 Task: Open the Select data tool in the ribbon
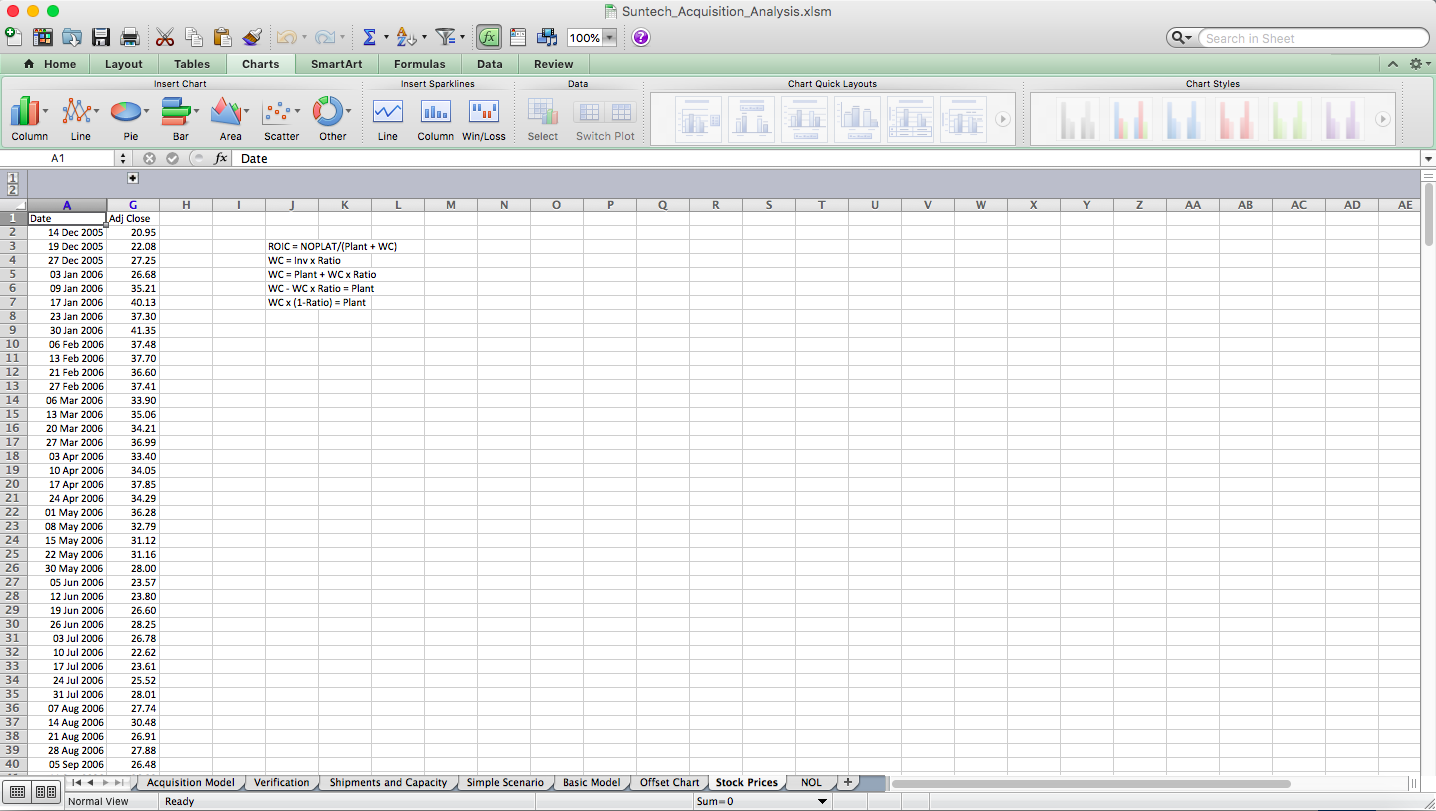(543, 112)
